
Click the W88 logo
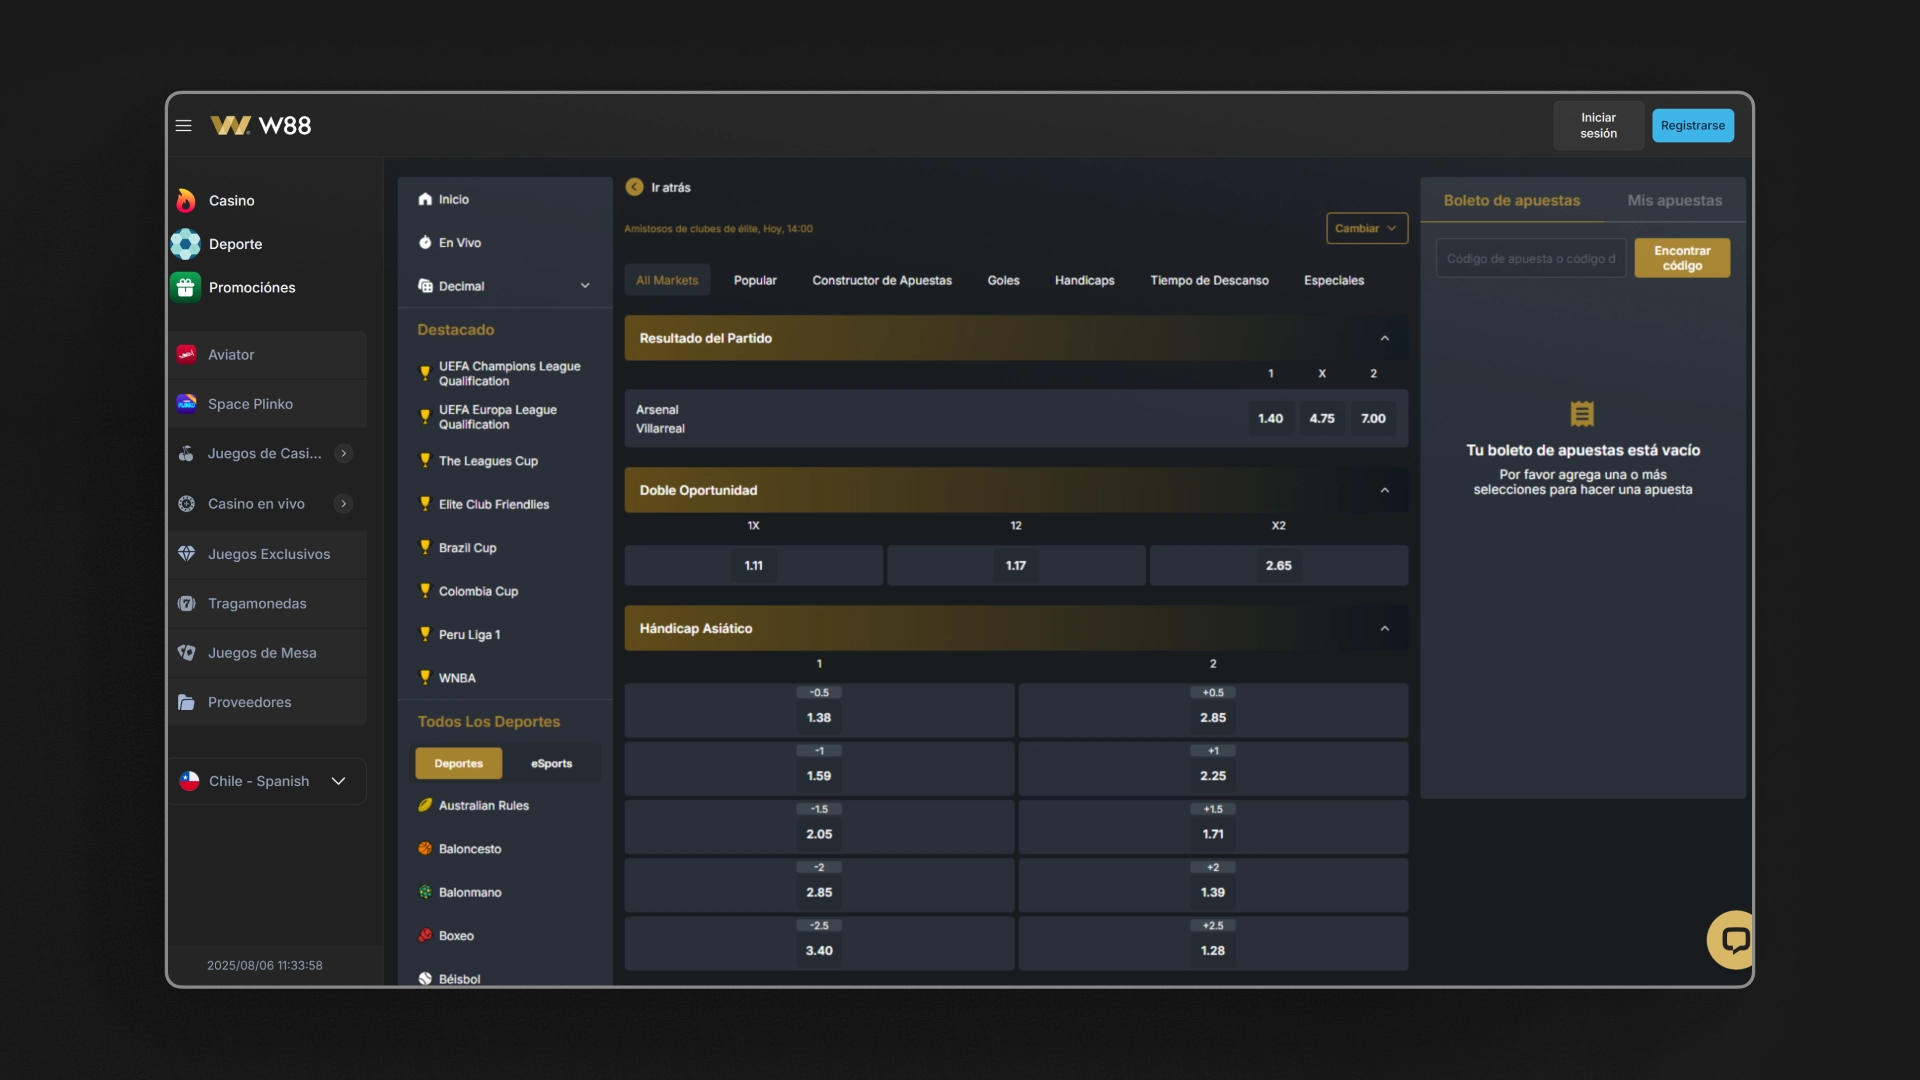tap(261, 126)
